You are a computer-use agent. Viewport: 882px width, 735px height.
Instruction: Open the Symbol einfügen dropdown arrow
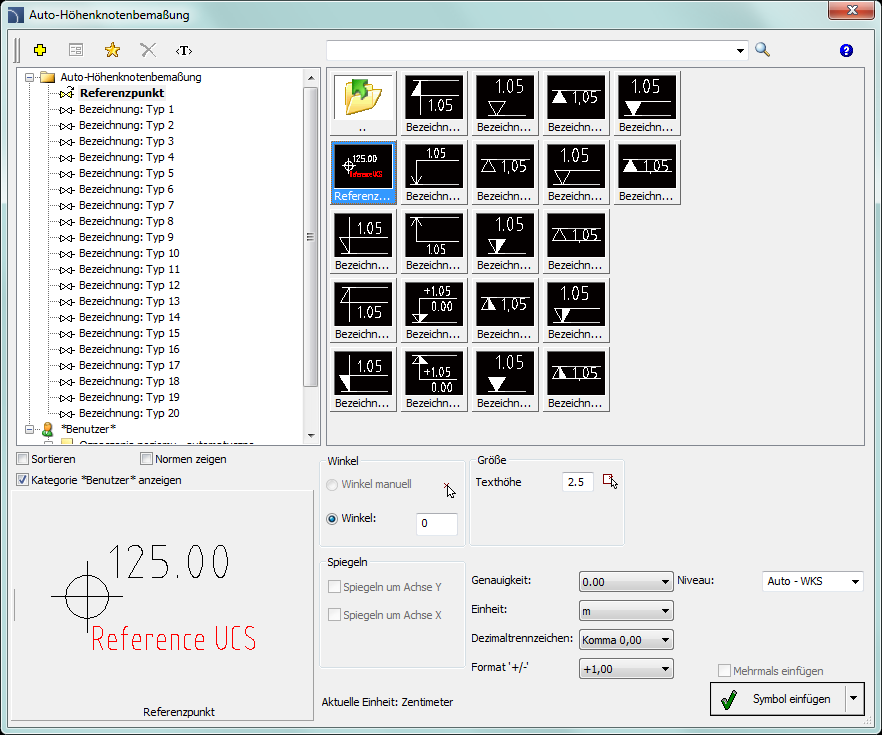(853, 699)
